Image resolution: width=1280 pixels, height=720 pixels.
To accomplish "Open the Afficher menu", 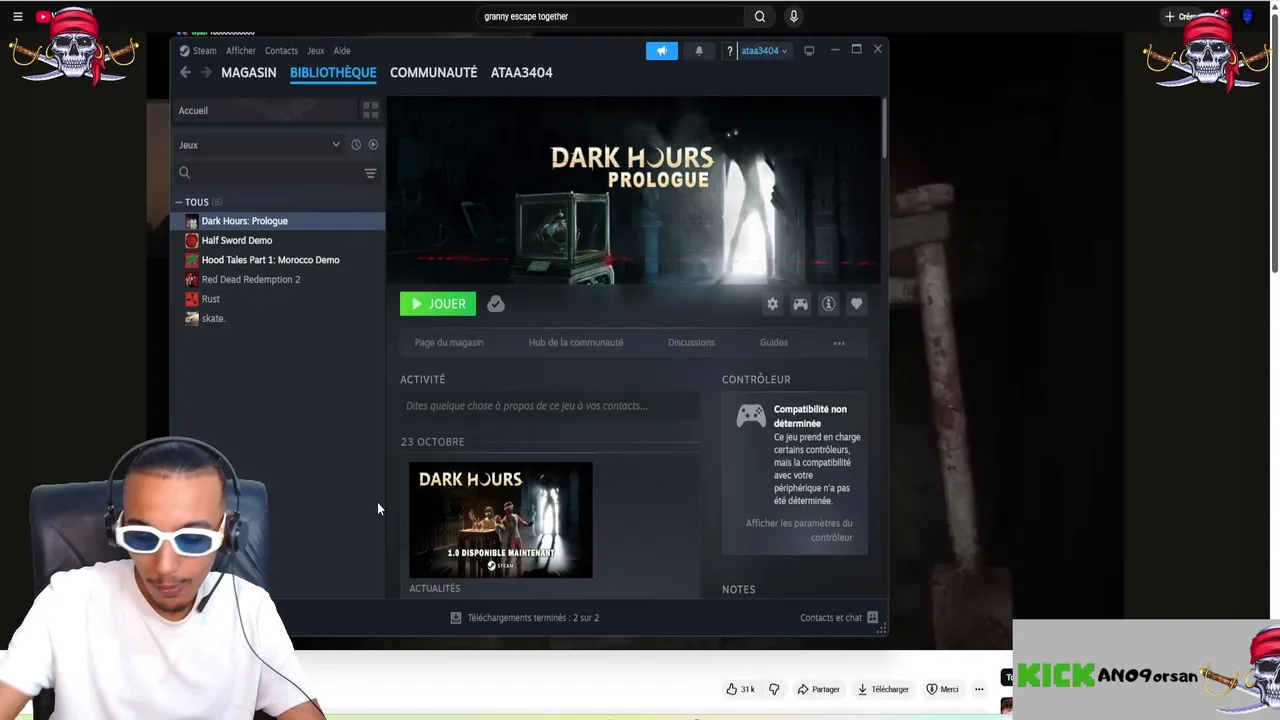I will coord(241,50).
